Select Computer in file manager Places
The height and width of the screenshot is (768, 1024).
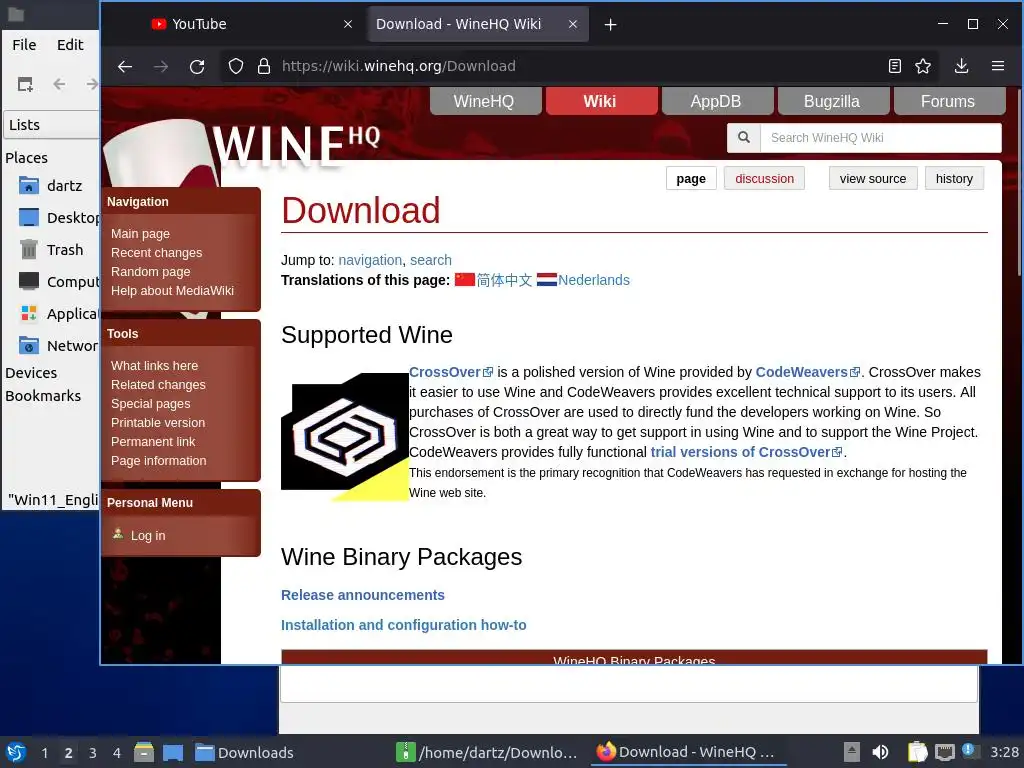click(59, 281)
